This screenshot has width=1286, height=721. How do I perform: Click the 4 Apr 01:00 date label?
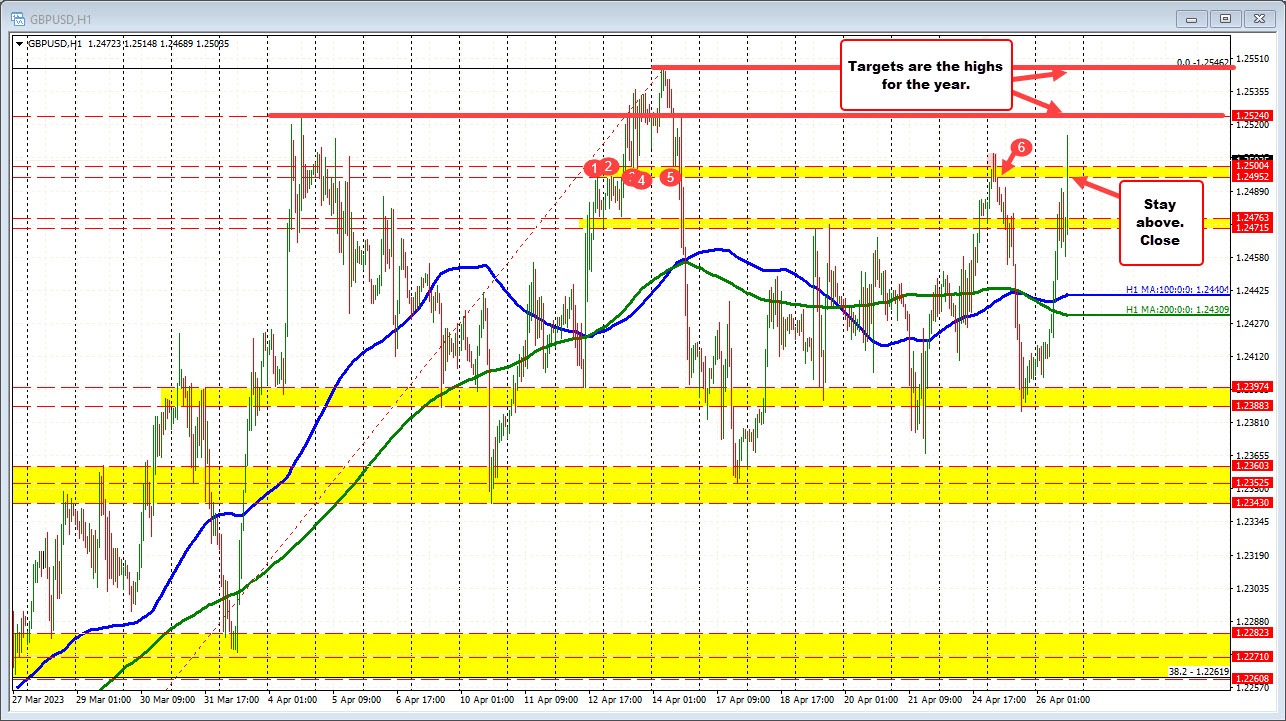pos(294,699)
